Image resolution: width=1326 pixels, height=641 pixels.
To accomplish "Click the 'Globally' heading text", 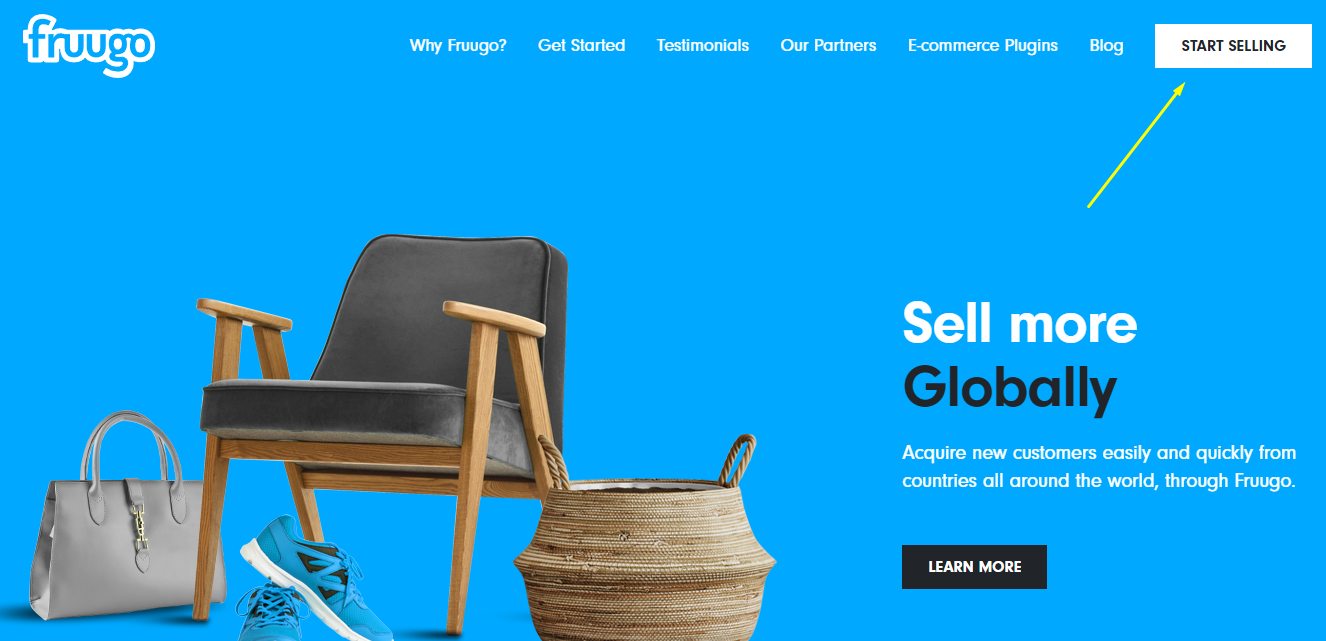I will point(1009,390).
